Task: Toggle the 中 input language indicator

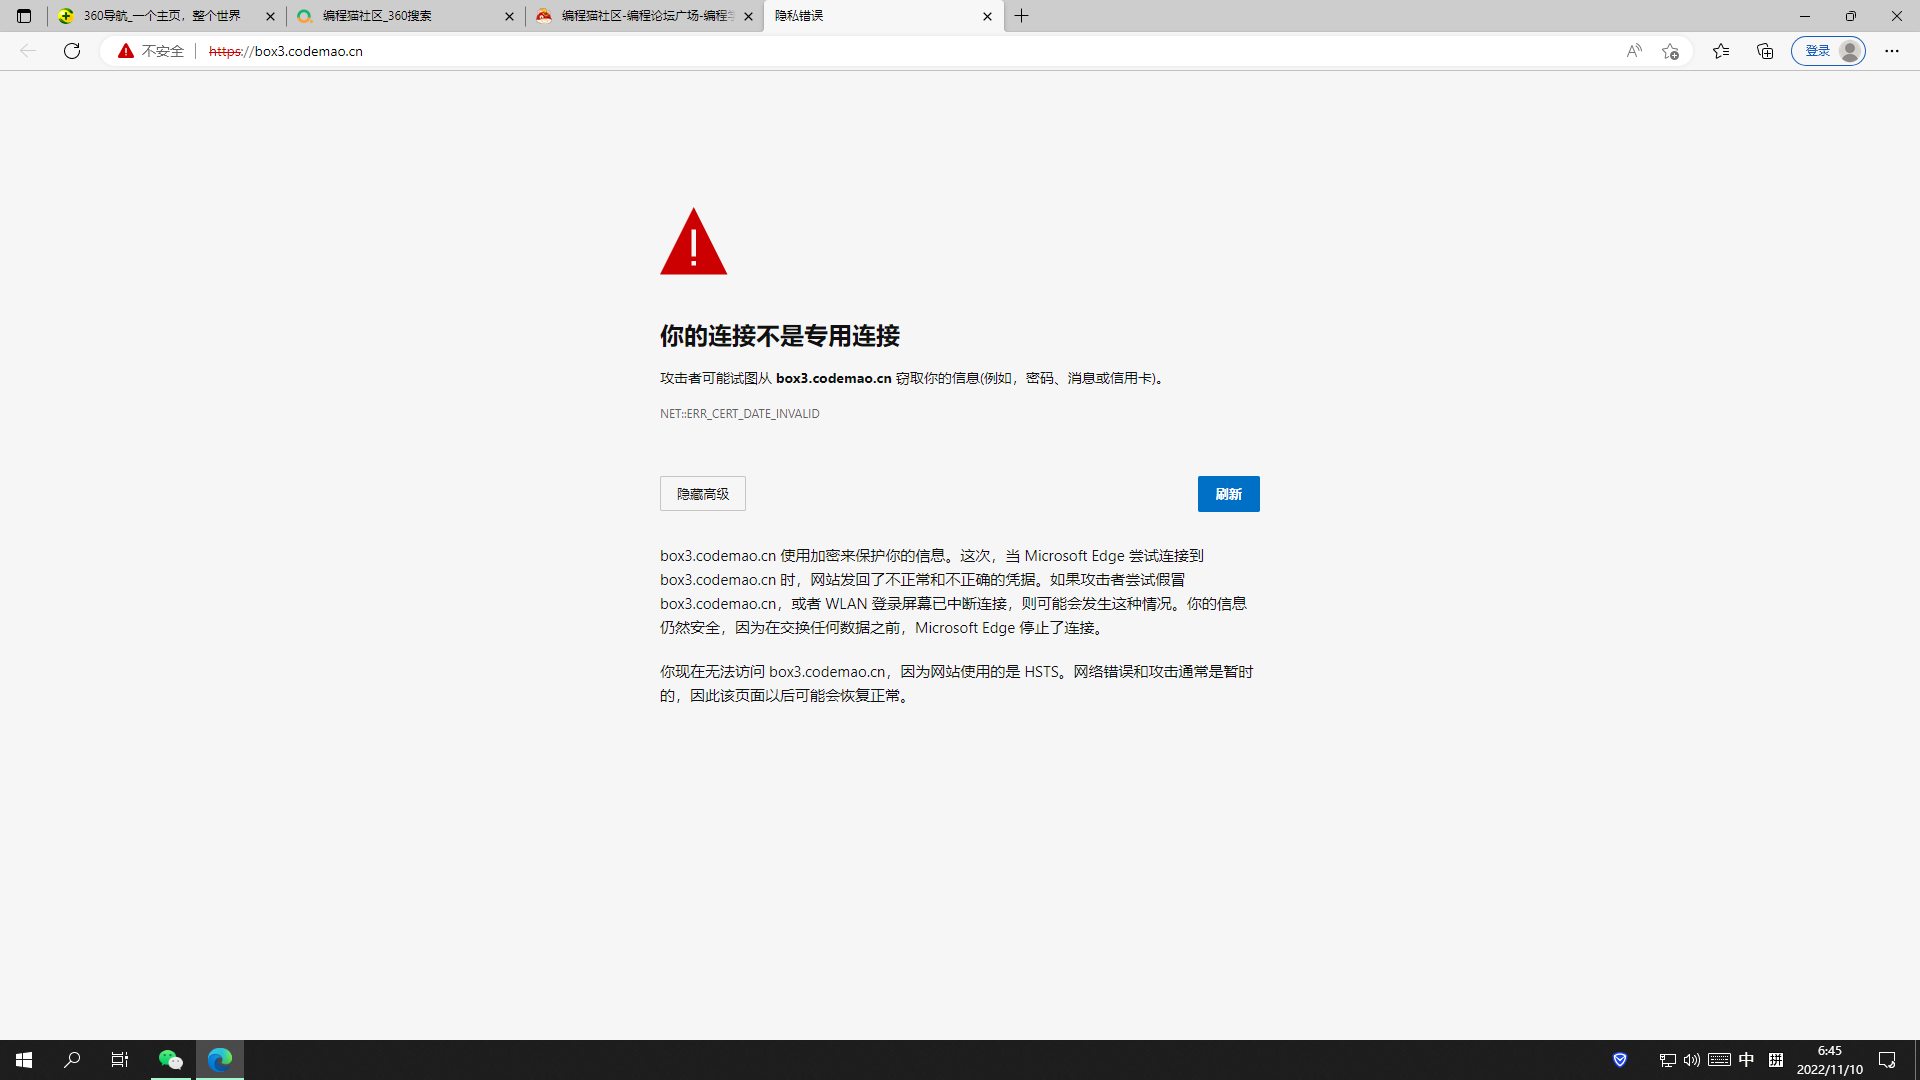Action: (x=1747, y=1060)
